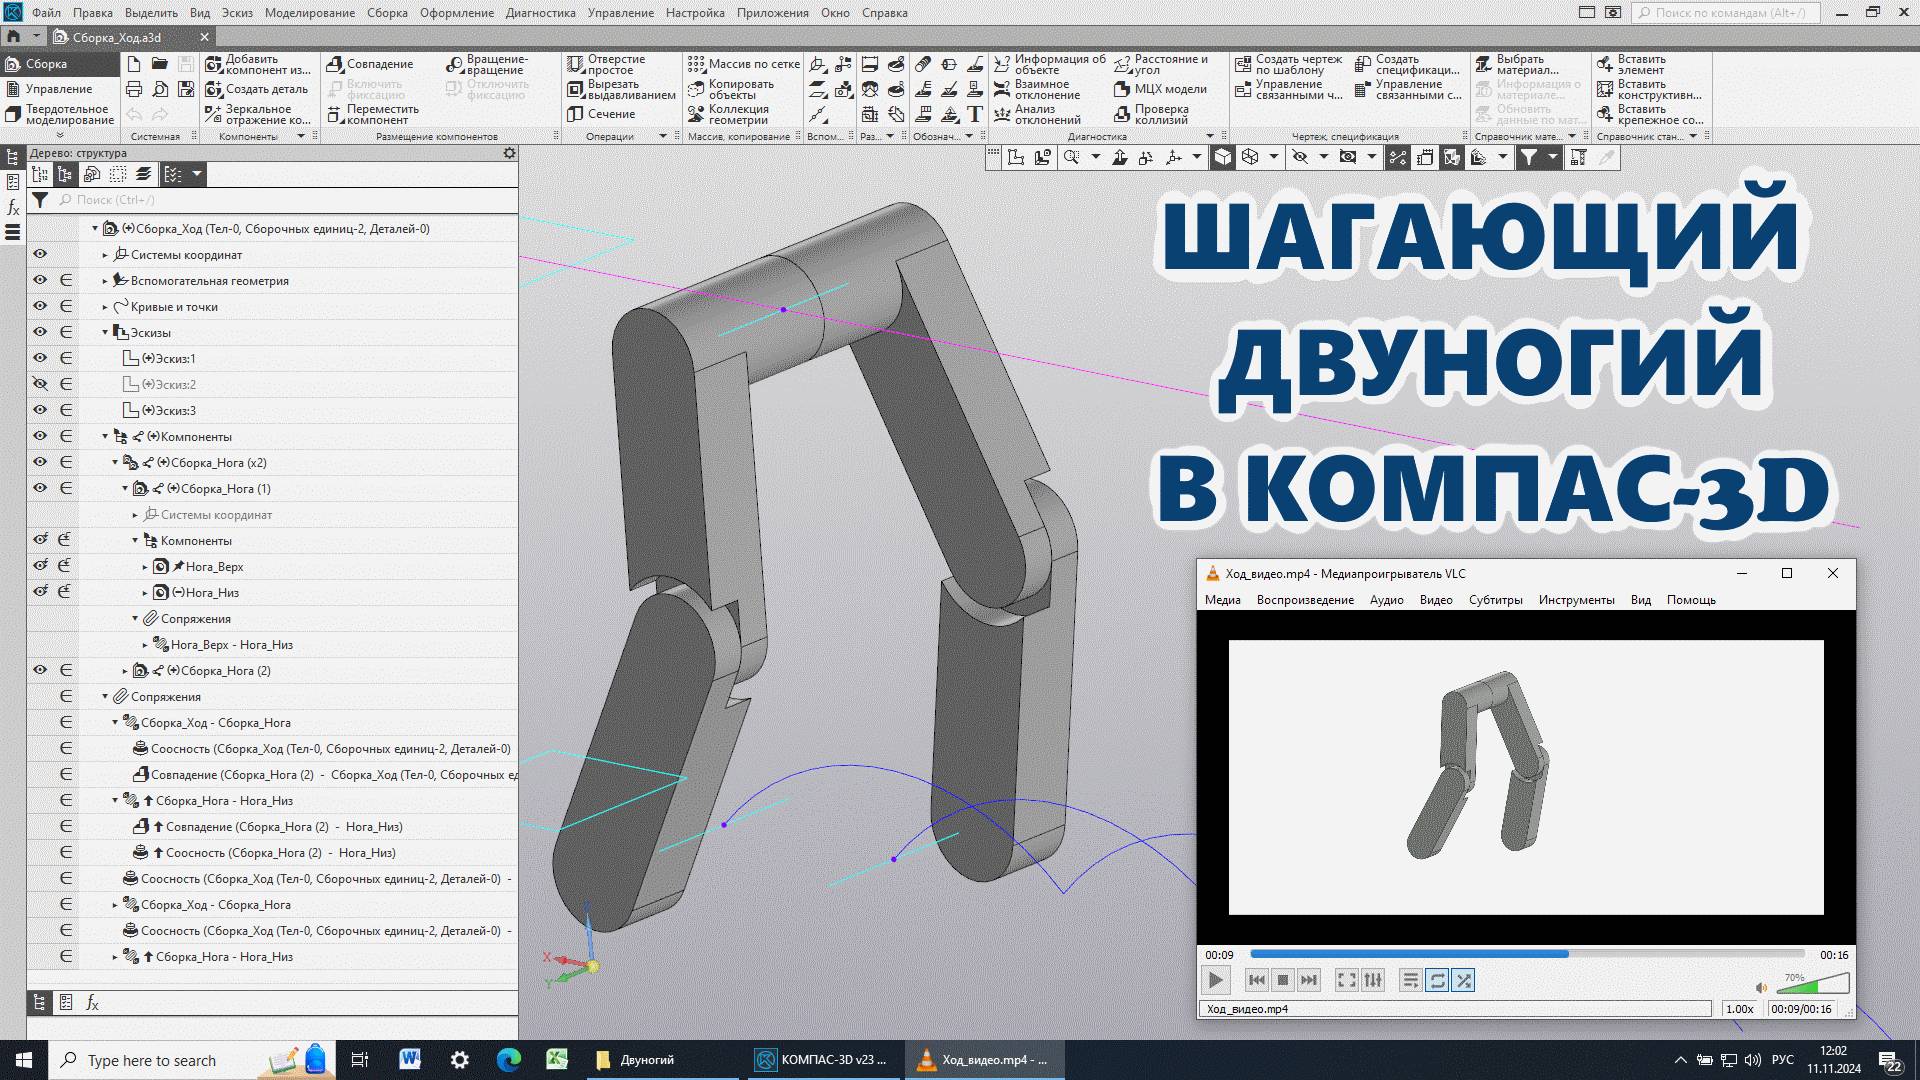This screenshot has height=1080, width=1920.
Task: Click the VLC fullscreen button
Action: pyautogui.click(x=1346, y=980)
